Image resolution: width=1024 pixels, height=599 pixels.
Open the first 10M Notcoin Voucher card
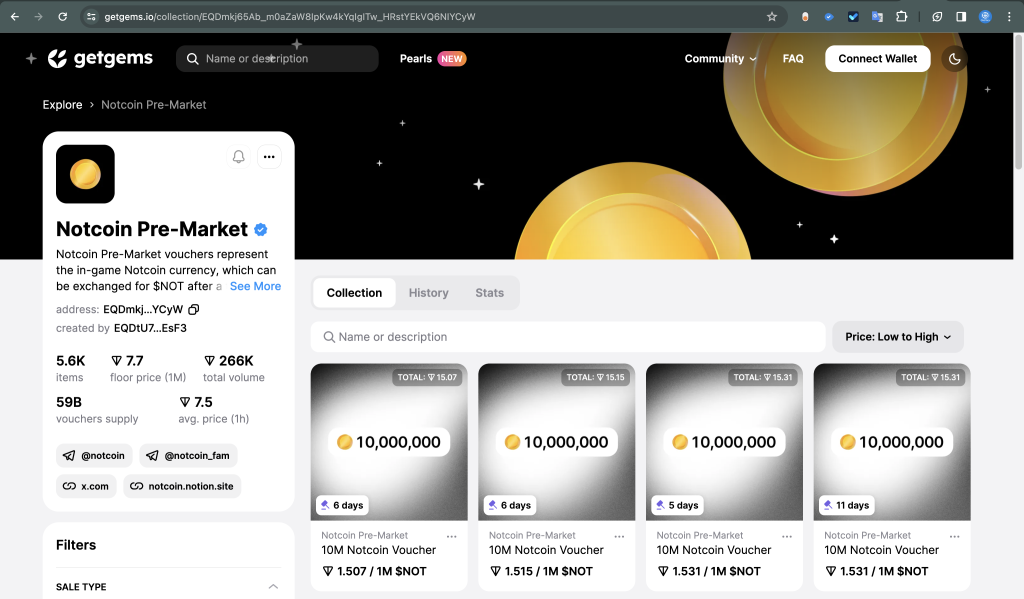pos(389,442)
